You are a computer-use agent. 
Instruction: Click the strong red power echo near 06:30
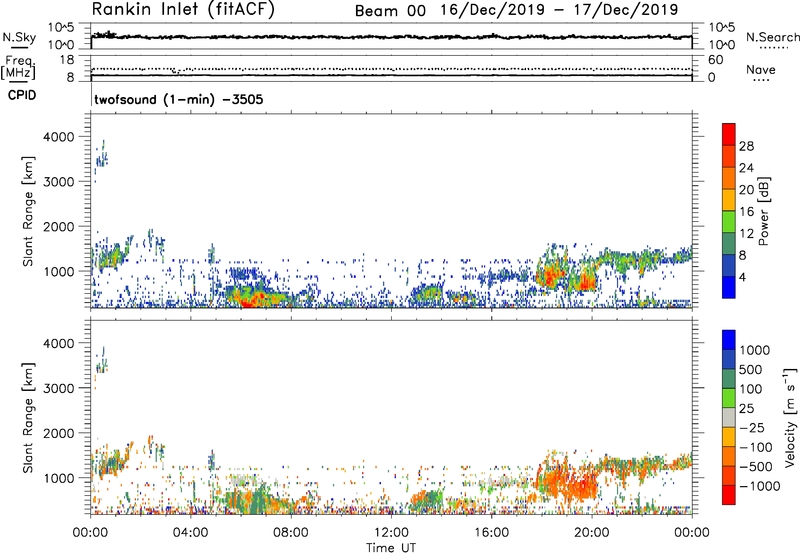click(x=253, y=300)
